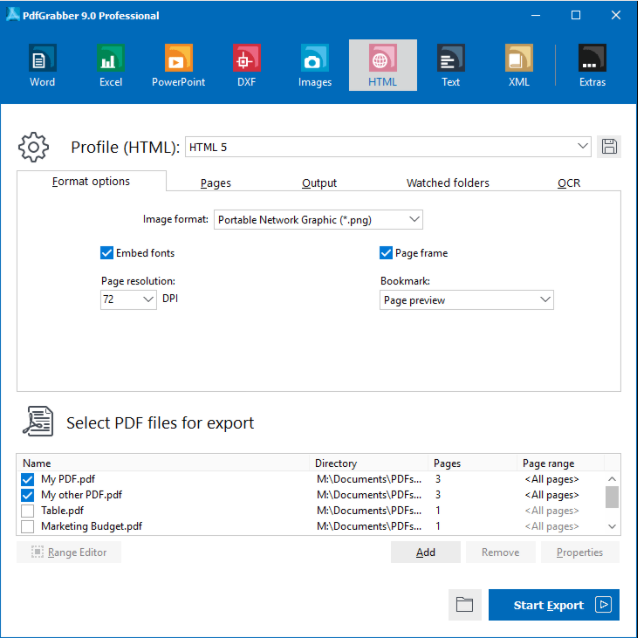Switch to PowerPoint export
This screenshot has height=638, width=638.
tap(178, 65)
